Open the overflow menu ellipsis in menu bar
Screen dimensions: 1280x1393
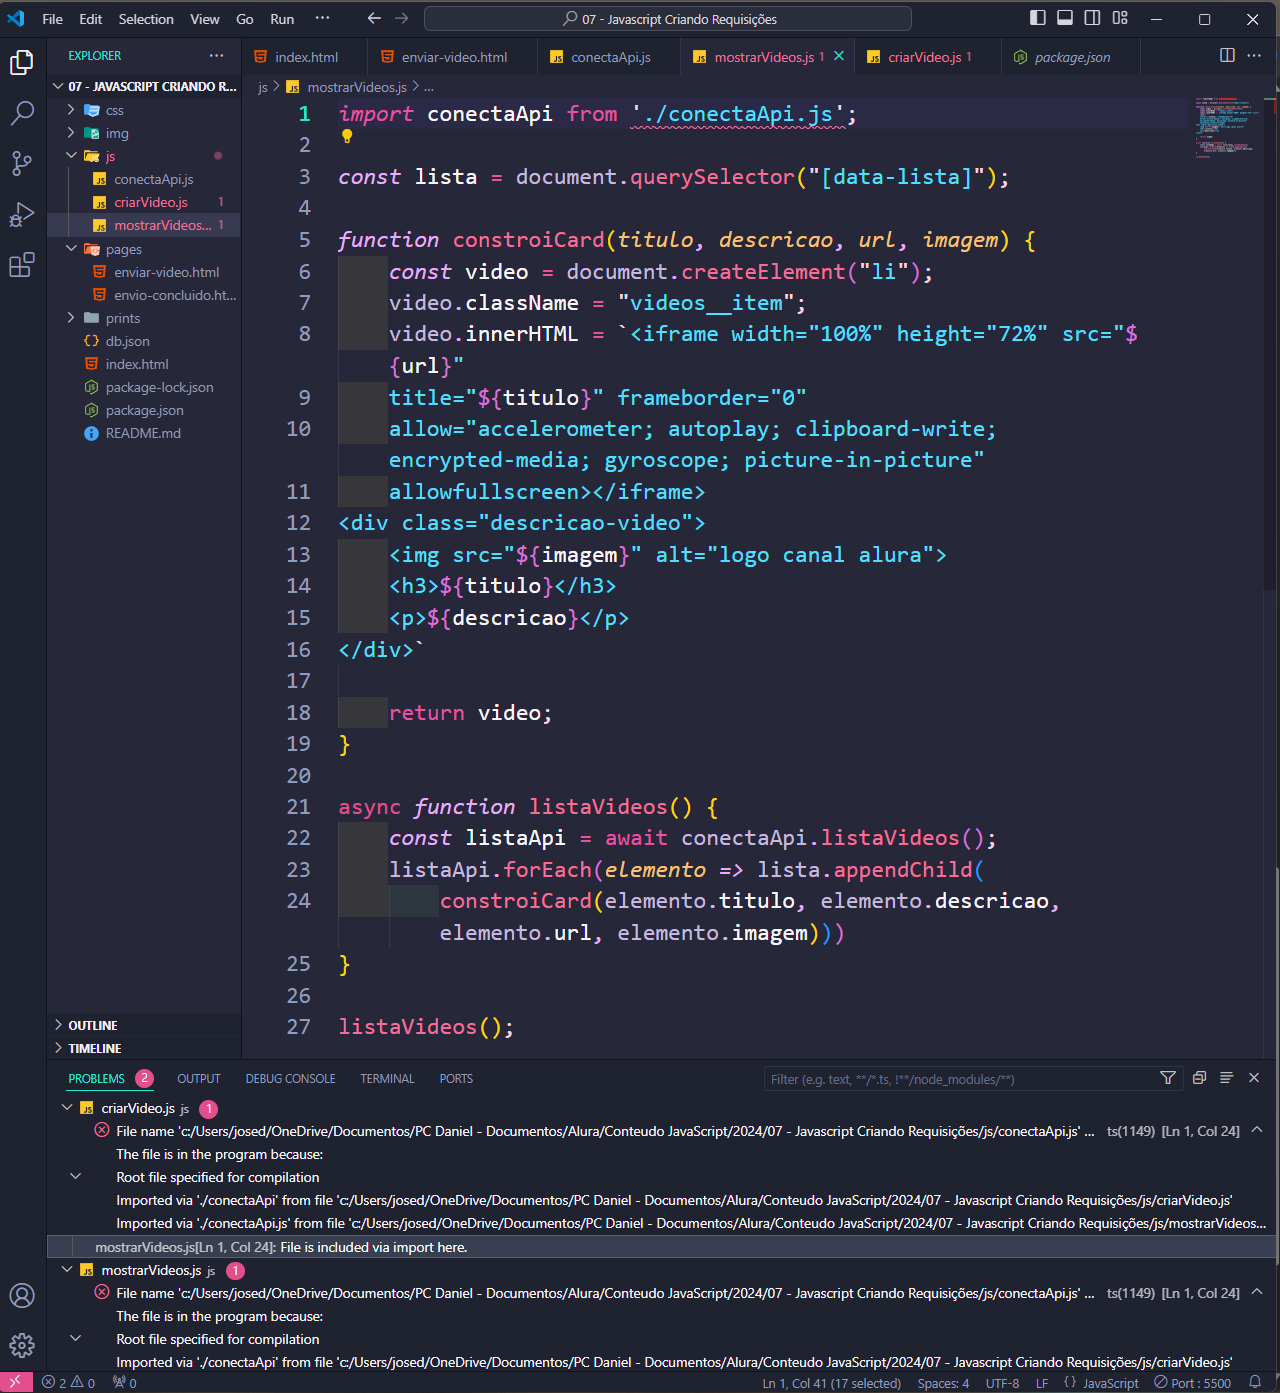[322, 19]
